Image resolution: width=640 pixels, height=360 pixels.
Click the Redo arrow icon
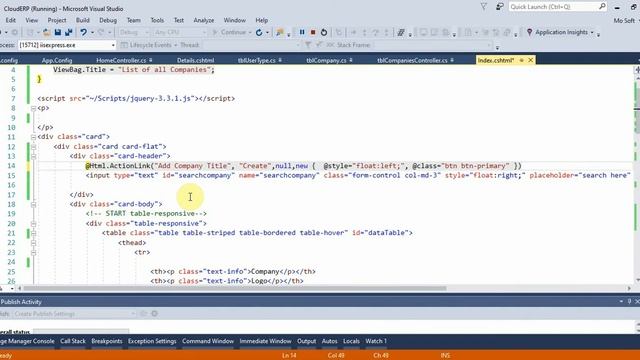click(101, 32)
